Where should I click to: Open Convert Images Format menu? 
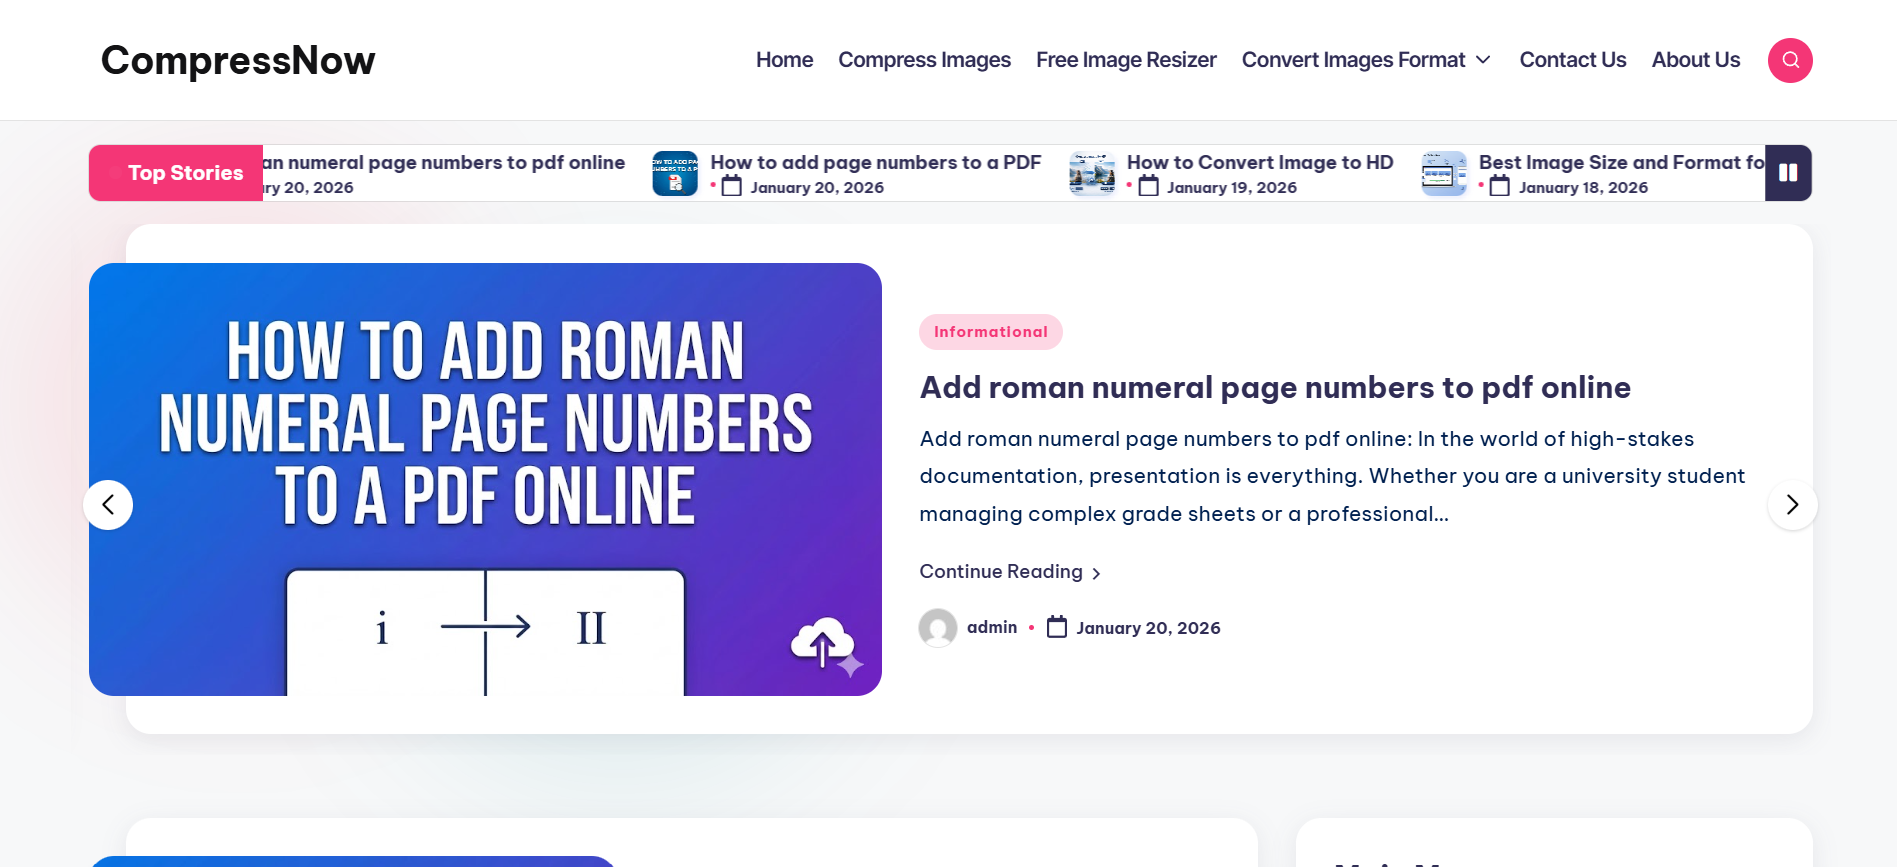[1353, 60]
